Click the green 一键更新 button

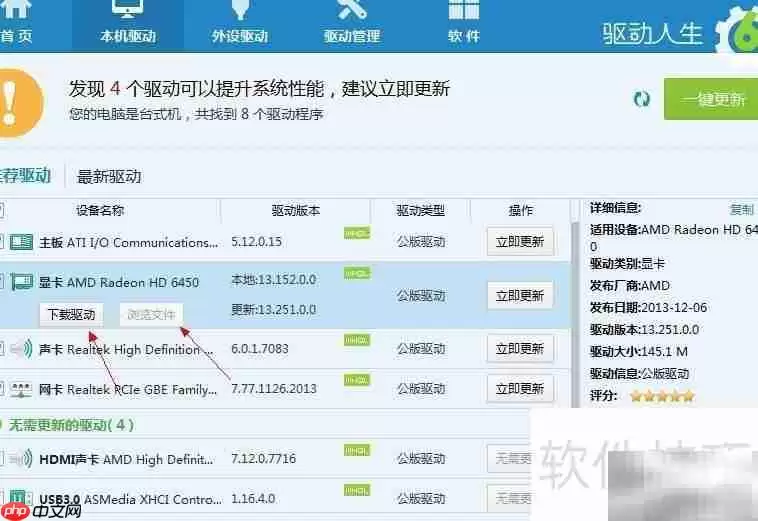(711, 99)
